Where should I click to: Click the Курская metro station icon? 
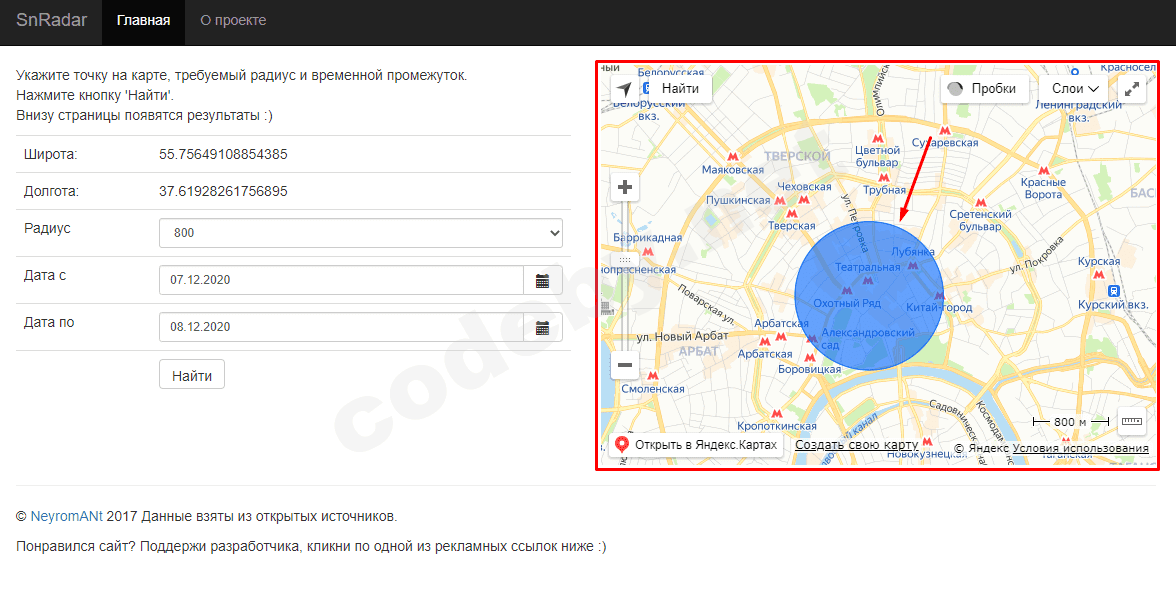pos(1099,274)
